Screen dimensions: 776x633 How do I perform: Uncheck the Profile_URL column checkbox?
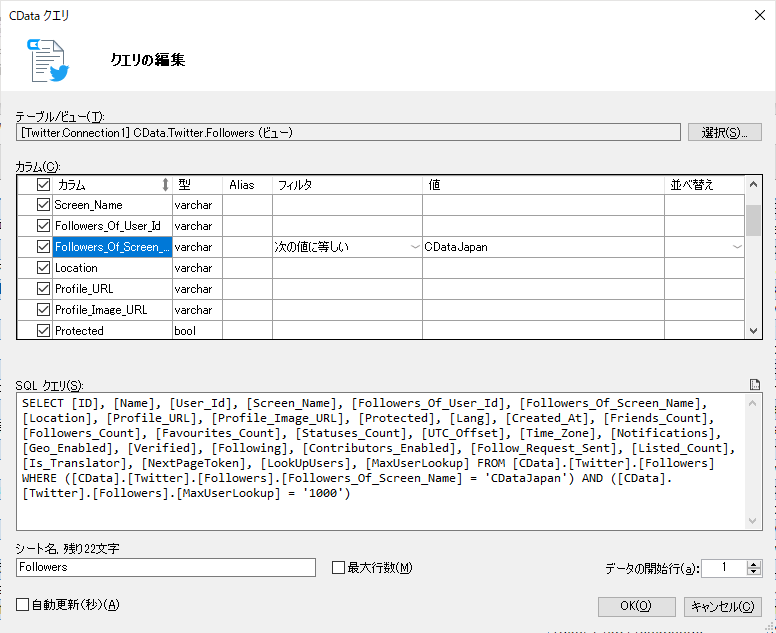point(44,289)
